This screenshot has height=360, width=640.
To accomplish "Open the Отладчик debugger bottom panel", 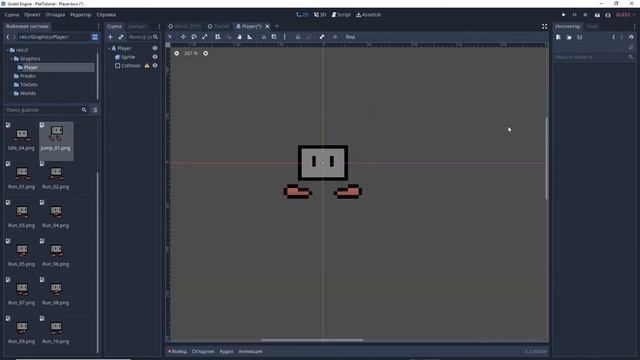I will pyautogui.click(x=203, y=351).
